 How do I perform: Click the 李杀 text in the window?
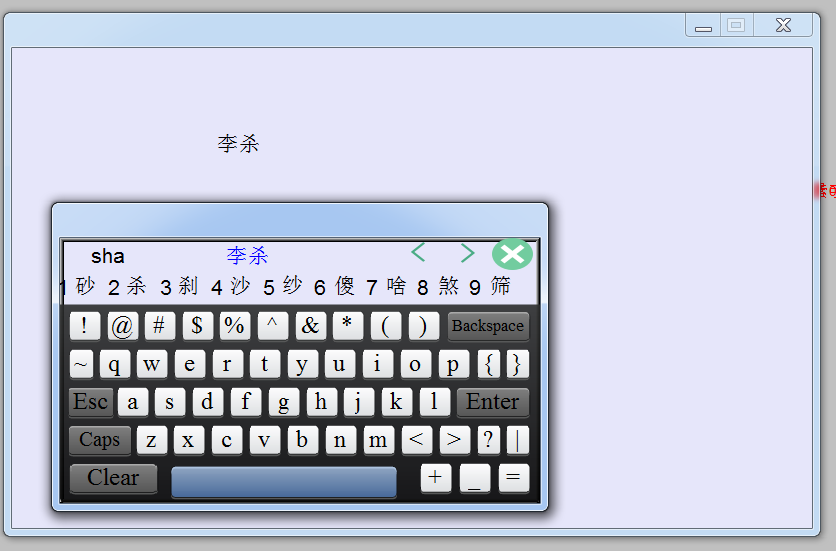point(238,144)
